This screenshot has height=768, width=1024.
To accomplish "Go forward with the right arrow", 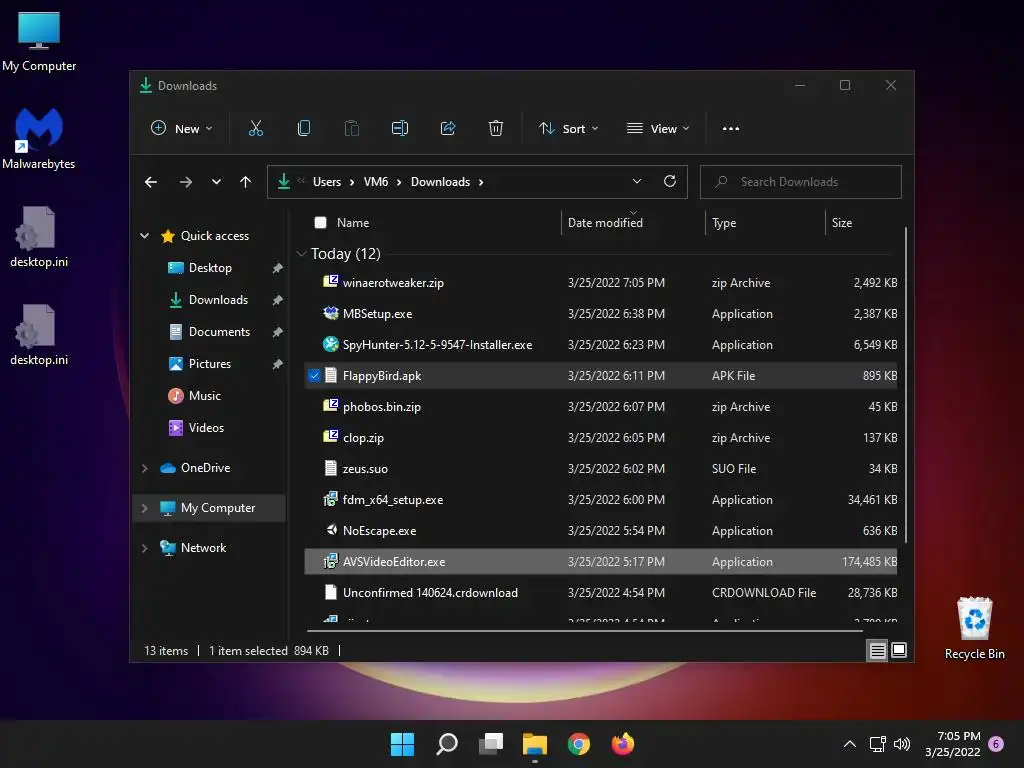I will point(185,182).
